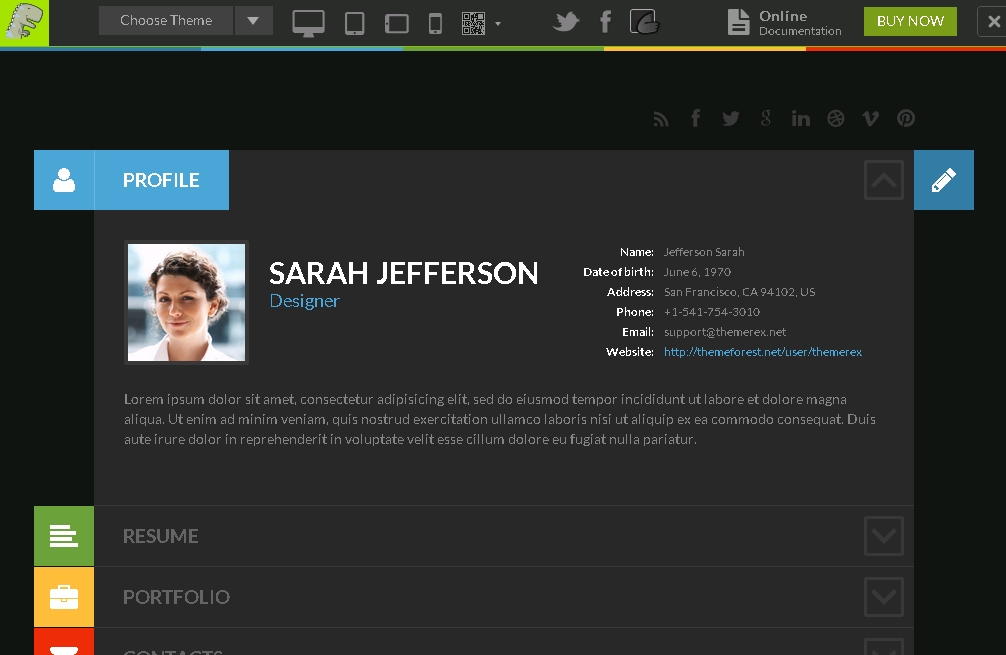
Task: Click the Vimeo social icon
Action: click(x=870, y=118)
